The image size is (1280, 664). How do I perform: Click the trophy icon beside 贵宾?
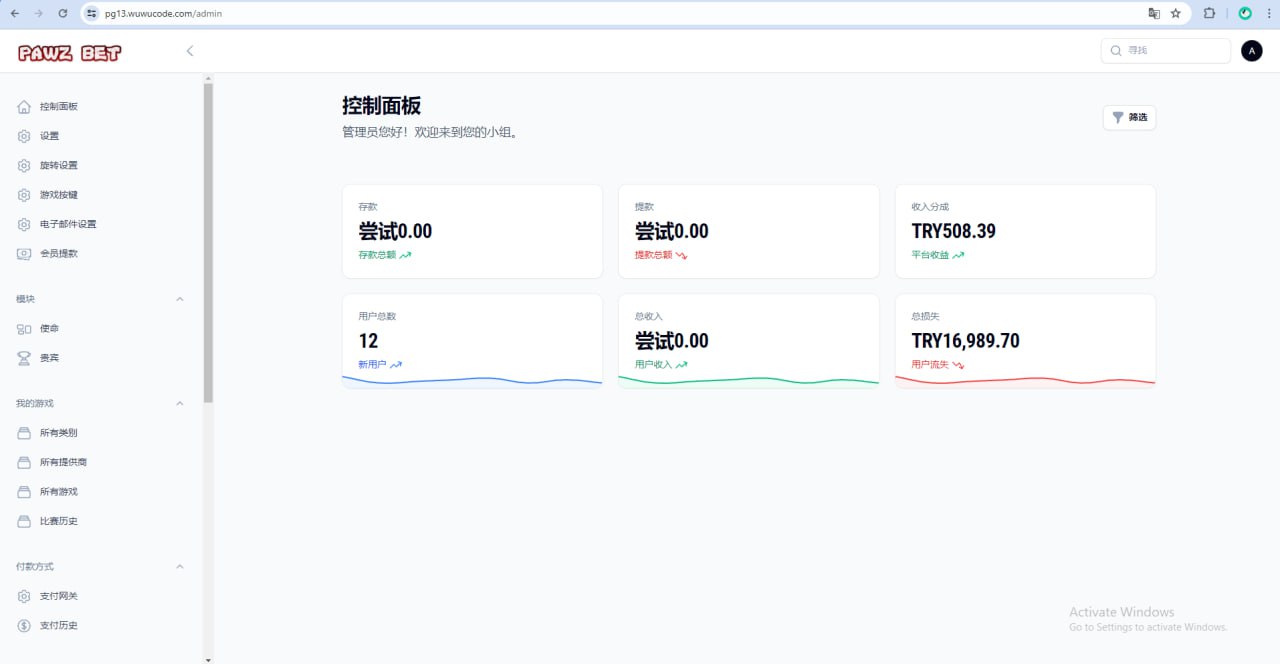tap(24, 358)
